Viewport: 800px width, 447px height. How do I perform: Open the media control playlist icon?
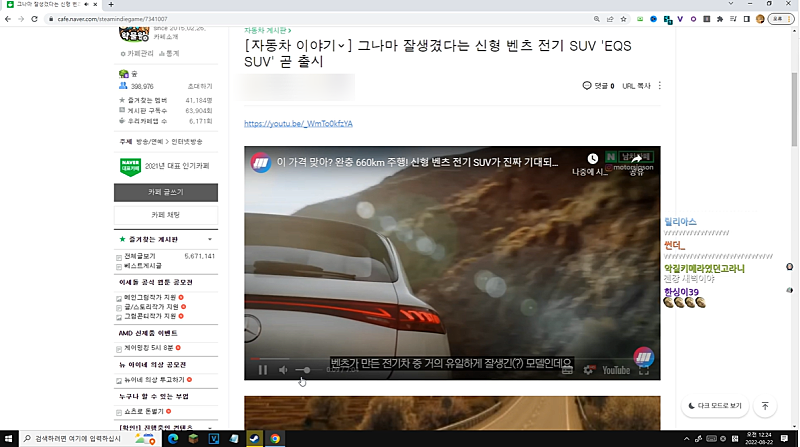point(733,19)
